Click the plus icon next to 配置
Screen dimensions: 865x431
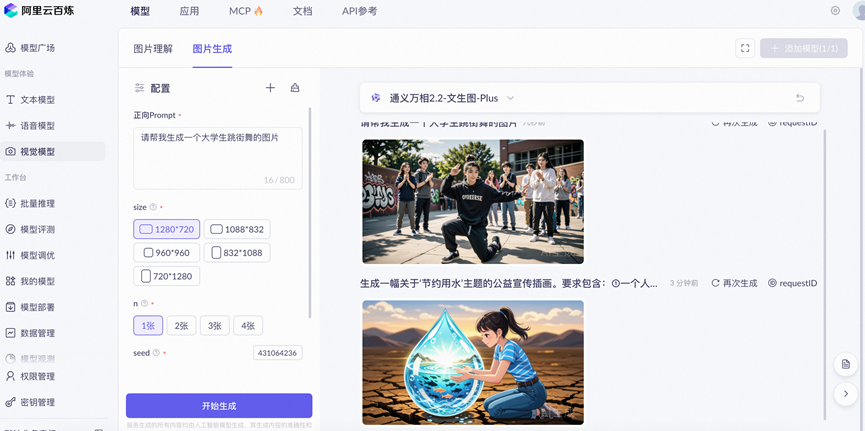tap(270, 88)
